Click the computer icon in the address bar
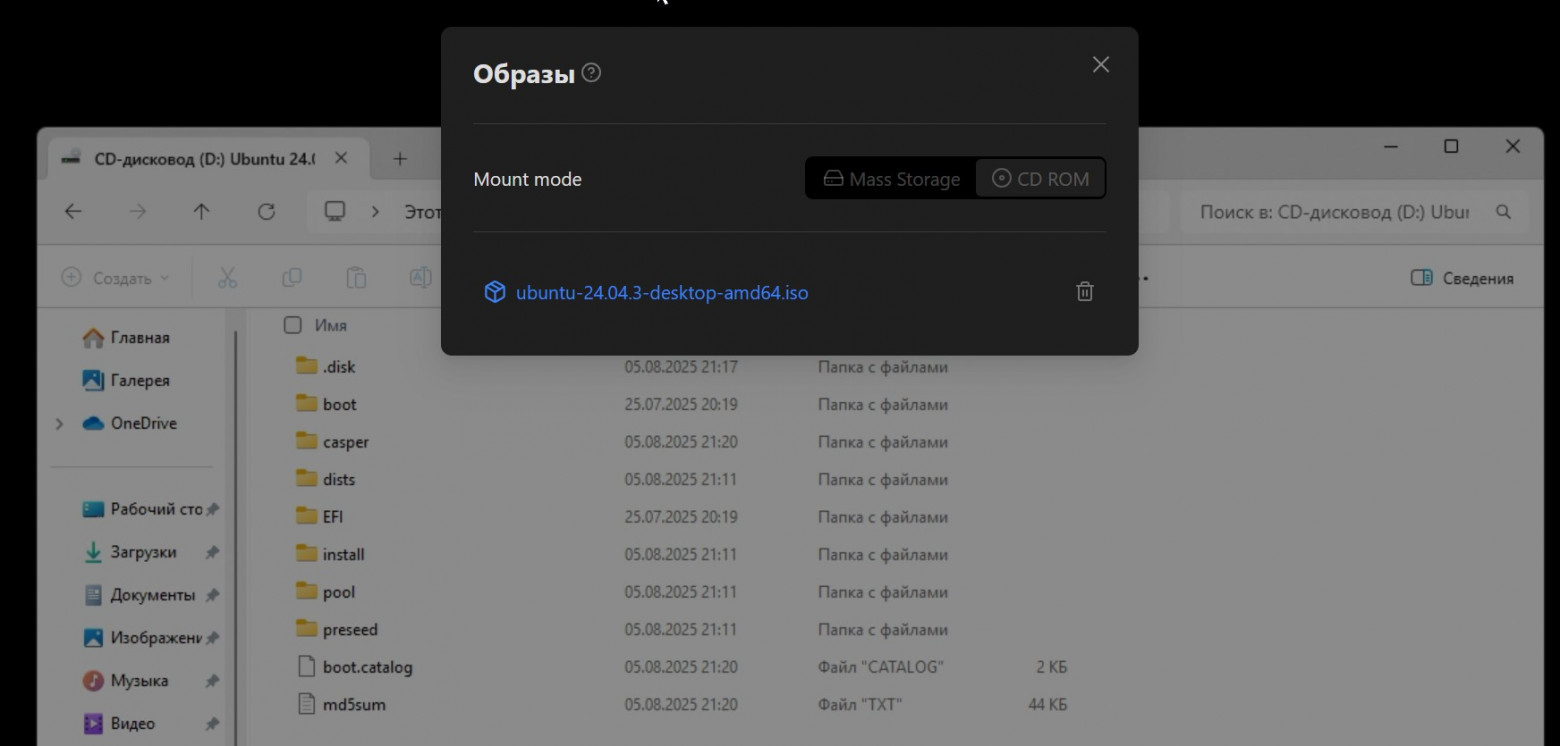The height and width of the screenshot is (746, 1560). [335, 212]
